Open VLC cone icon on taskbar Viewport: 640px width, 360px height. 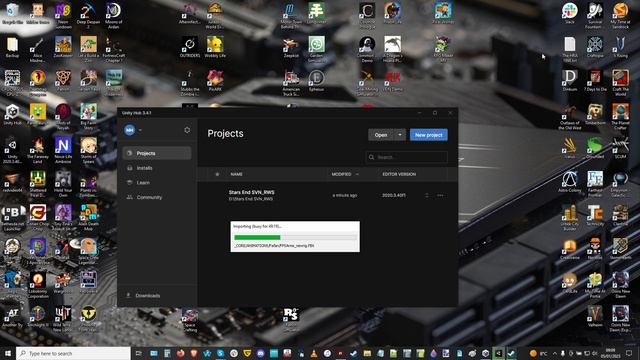[313, 353]
